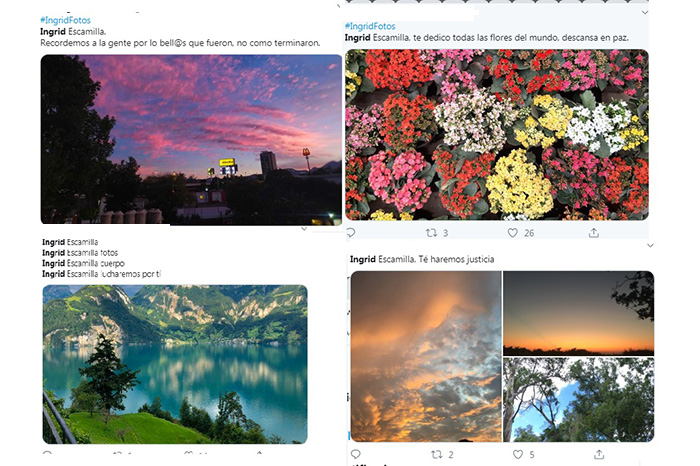Expand the mountain lake tweet options chevron
The width and height of the screenshot is (700, 466).
304,229
